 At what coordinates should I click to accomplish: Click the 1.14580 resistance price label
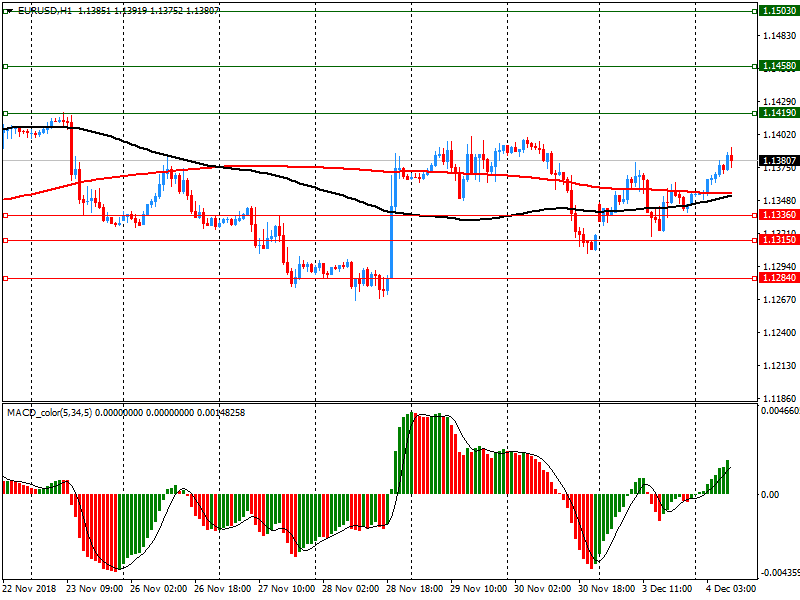(777, 66)
